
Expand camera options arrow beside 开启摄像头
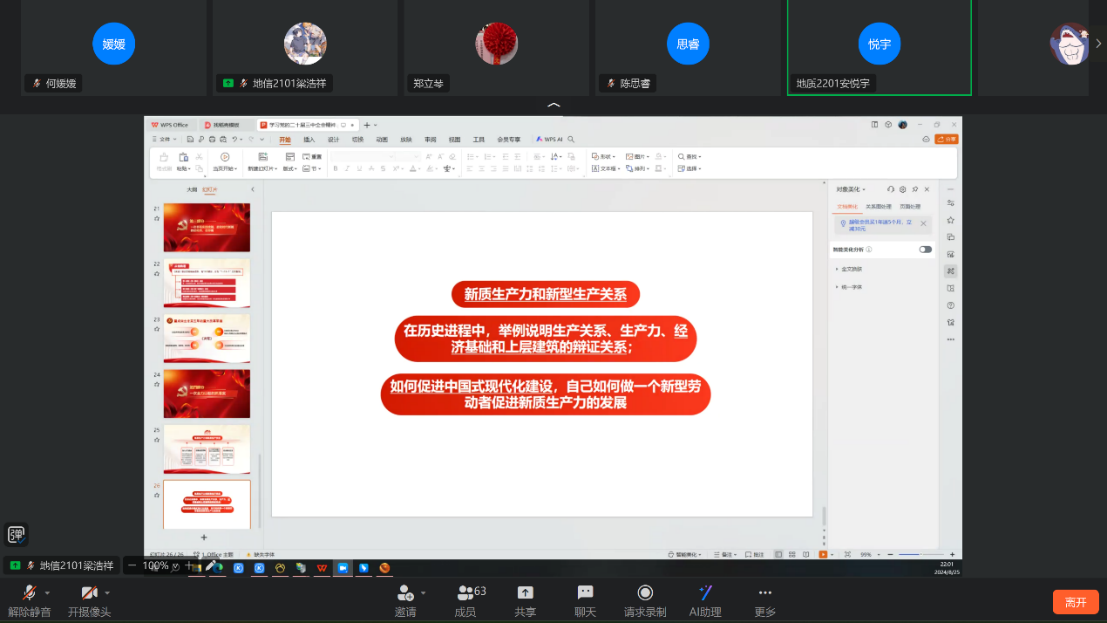click(x=109, y=592)
